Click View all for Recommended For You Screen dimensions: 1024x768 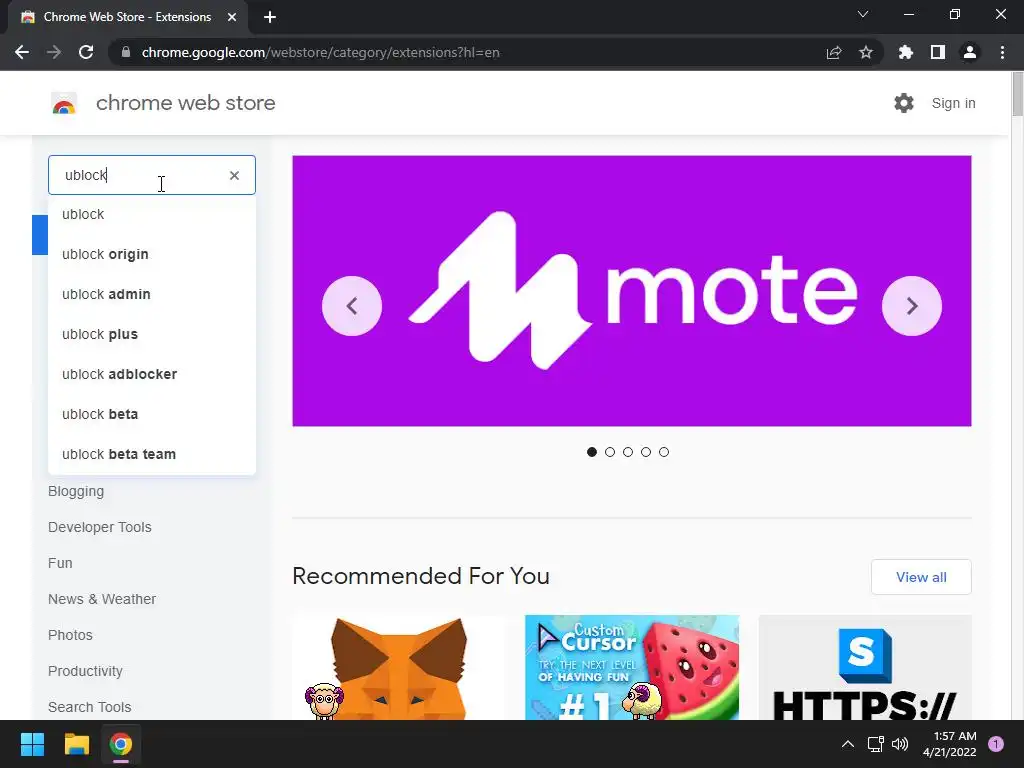(921, 577)
